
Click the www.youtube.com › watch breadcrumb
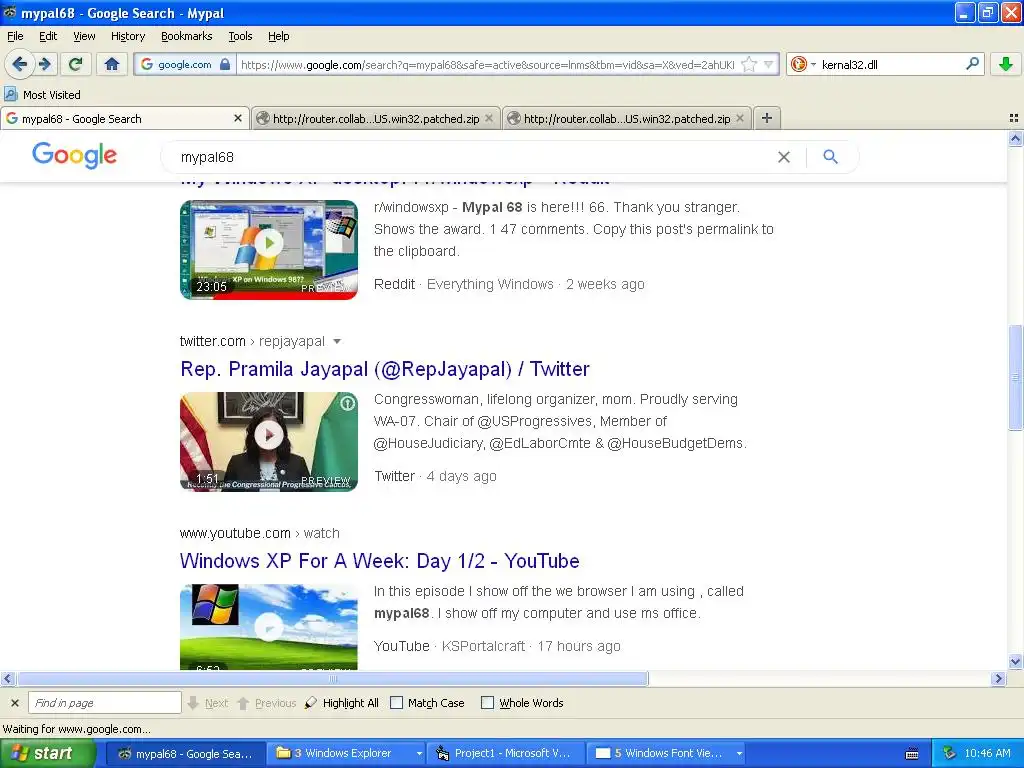[x=259, y=533]
